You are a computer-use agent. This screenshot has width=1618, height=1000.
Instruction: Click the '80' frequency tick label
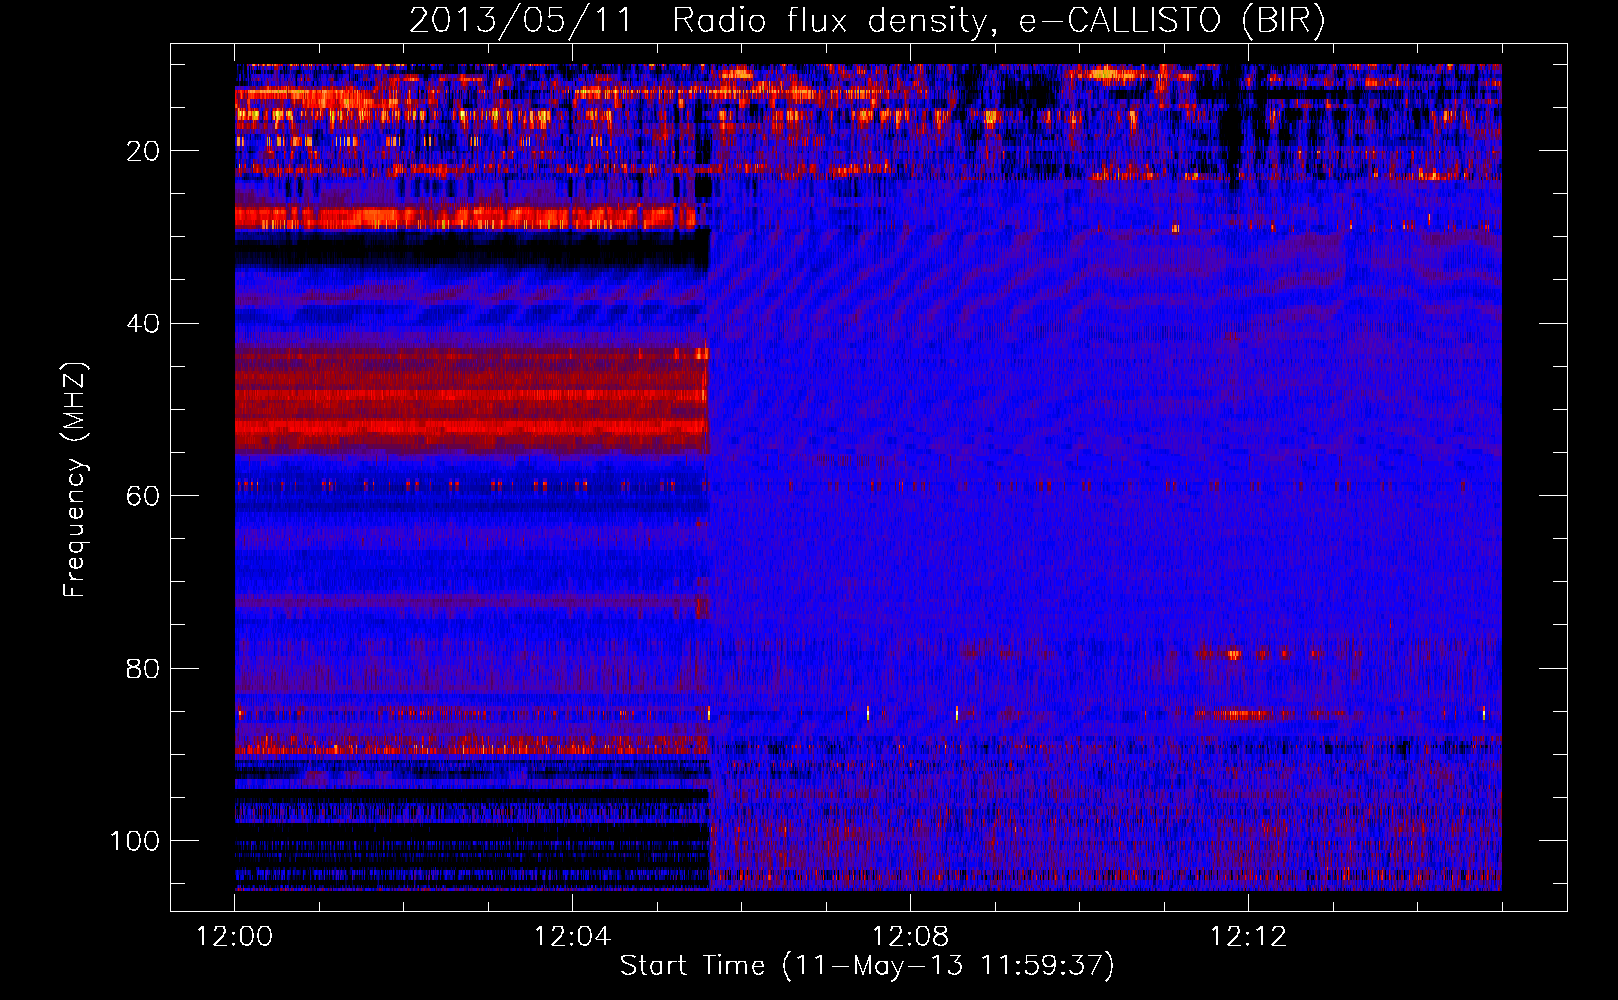pos(143,668)
